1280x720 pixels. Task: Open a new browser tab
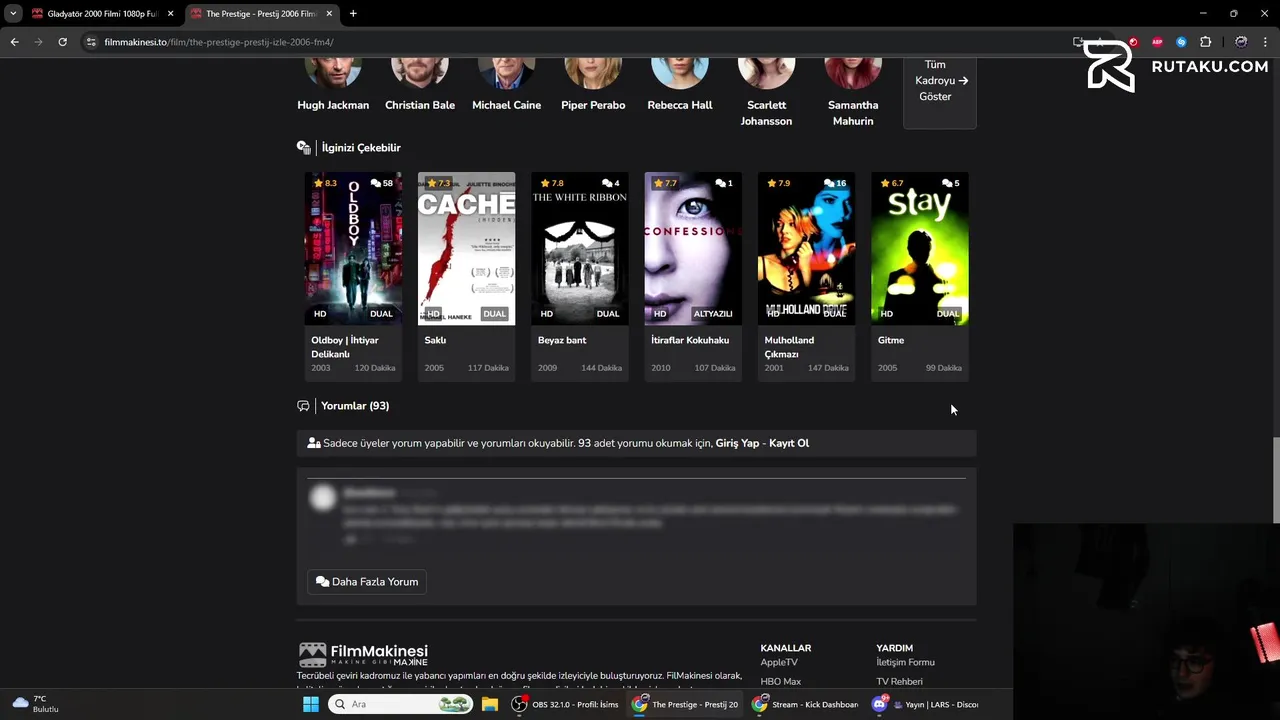coord(353,14)
